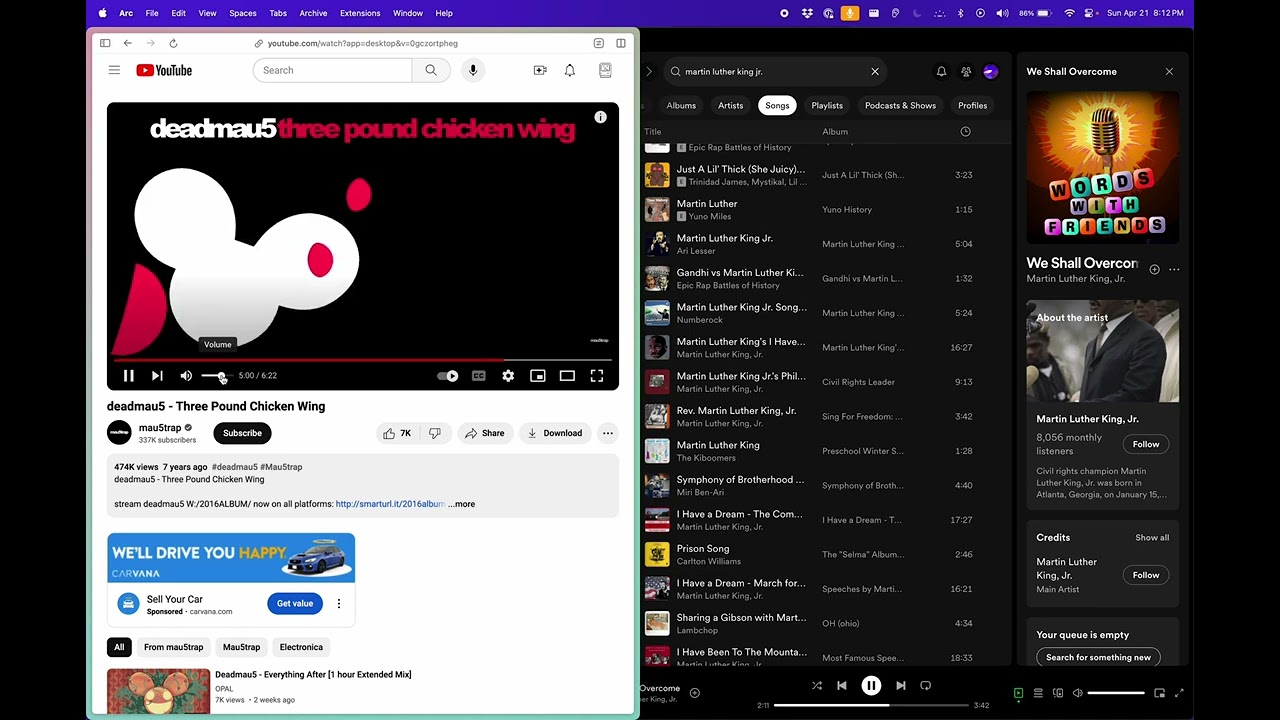Open Spotify notifications bell
Viewport: 1280px width, 720px height.
pyautogui.click(x=941, y=72)
